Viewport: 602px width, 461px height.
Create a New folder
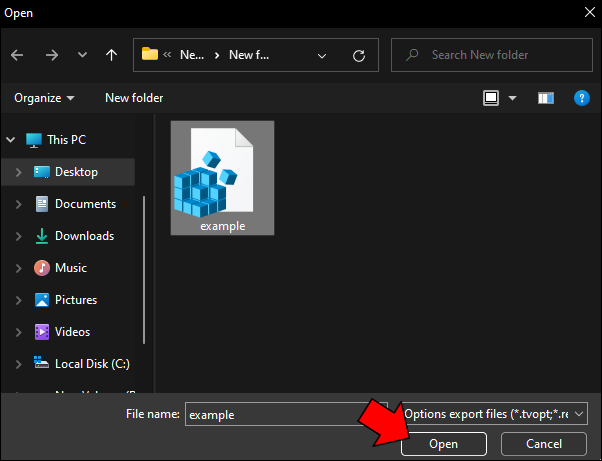click(x=134, y=98)
